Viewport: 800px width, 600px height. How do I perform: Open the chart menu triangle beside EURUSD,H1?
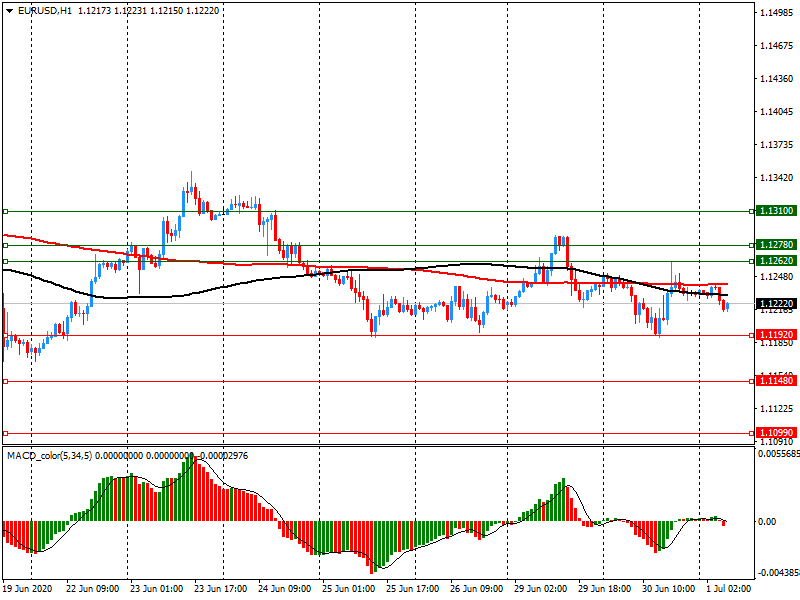click(9, 11)
